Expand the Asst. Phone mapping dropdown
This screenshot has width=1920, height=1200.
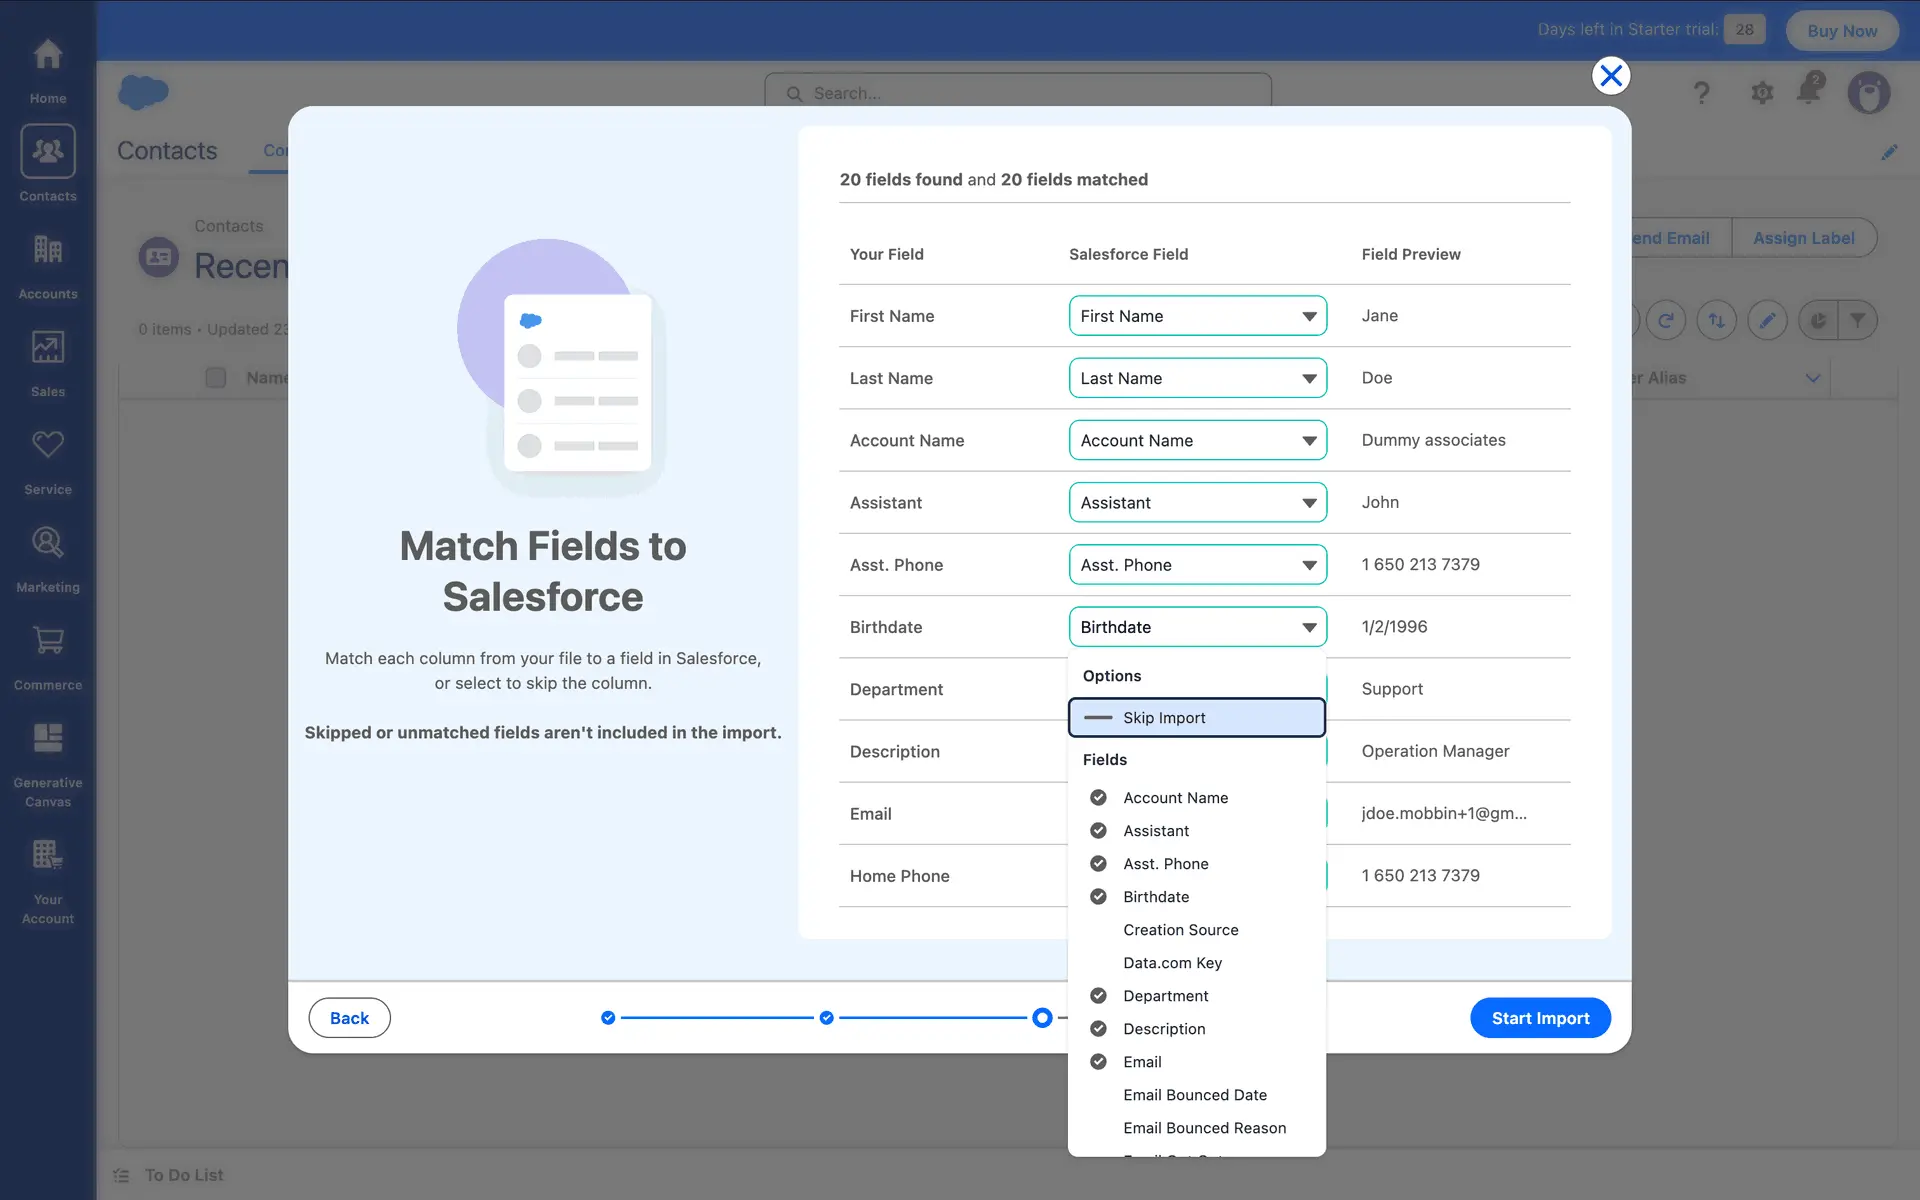pyautogui.click(x=1197, y=565)
